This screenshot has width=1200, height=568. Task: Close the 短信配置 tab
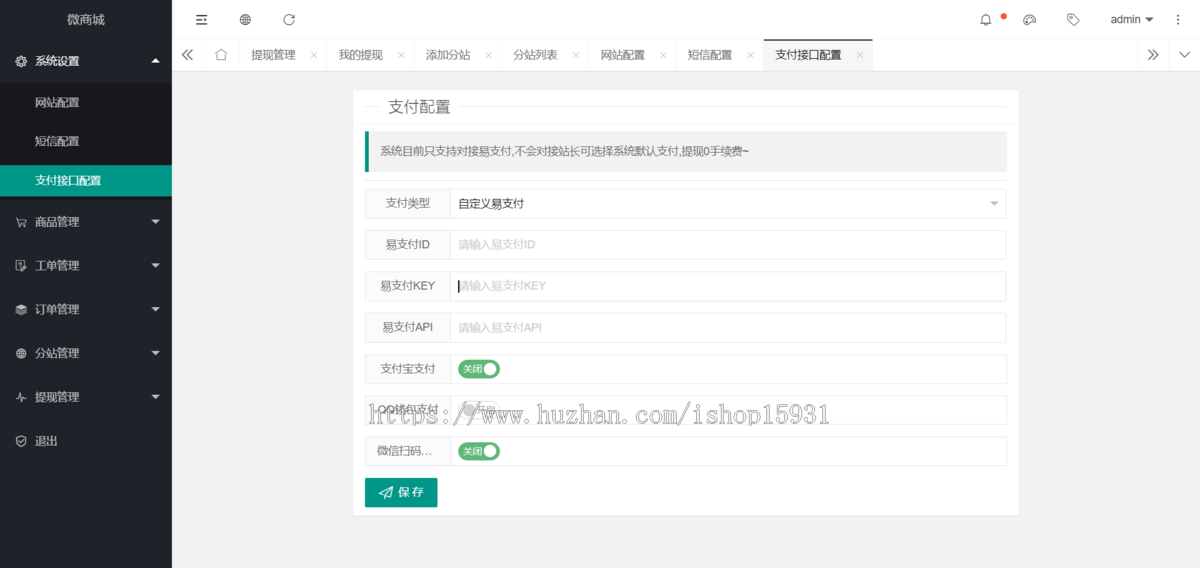coord(750,55)
